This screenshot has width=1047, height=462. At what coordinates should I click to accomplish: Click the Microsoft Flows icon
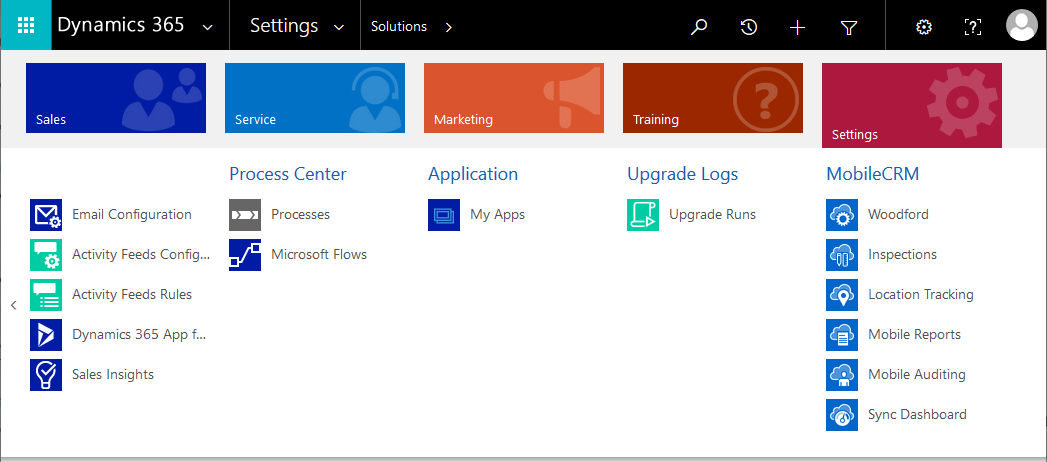[x=245, y=255]
